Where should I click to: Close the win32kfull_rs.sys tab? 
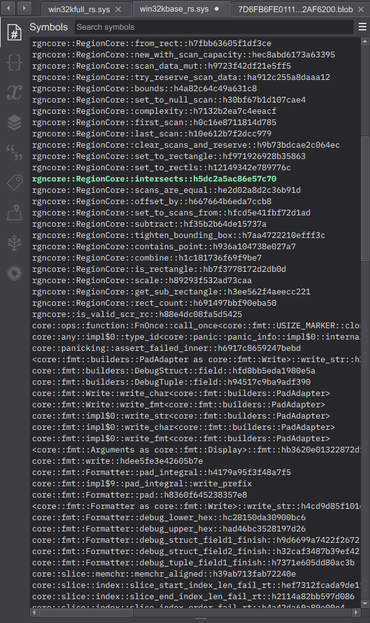point(118,9)
